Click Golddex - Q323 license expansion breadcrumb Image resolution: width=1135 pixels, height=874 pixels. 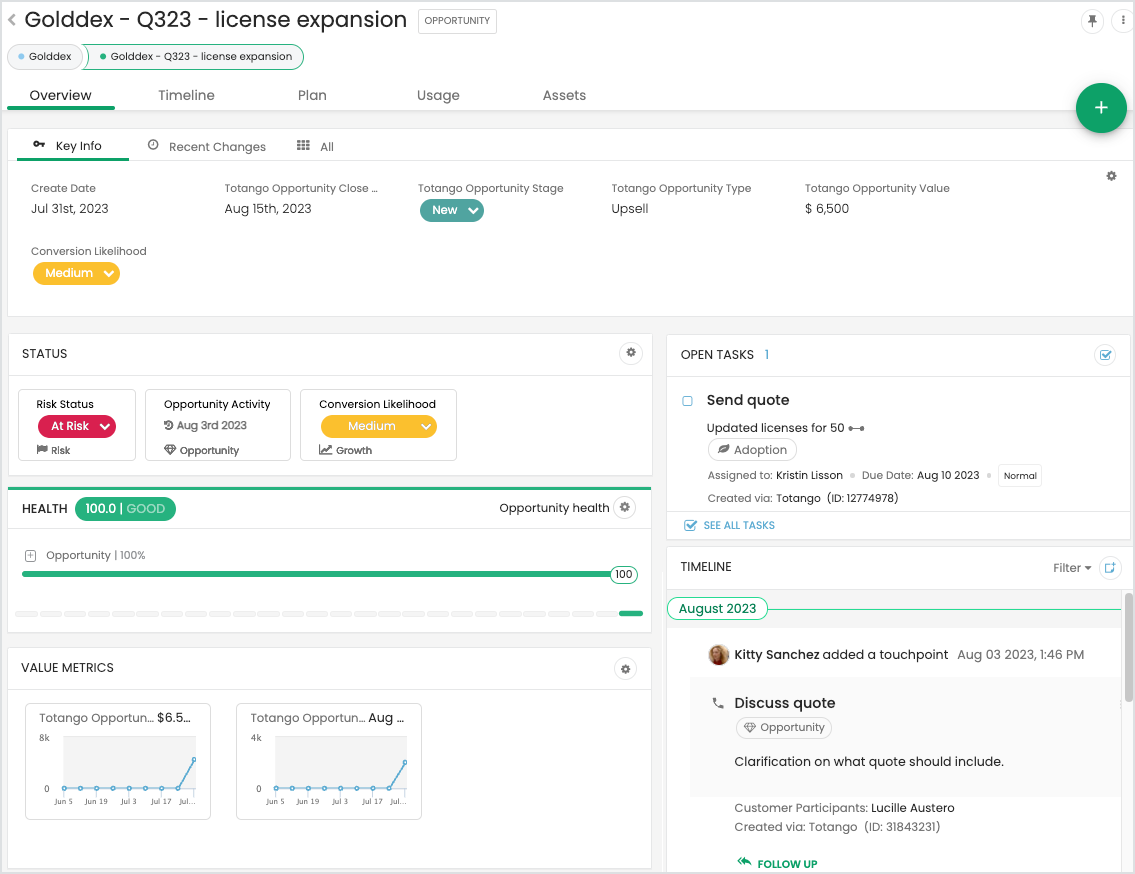click(195, 56)
